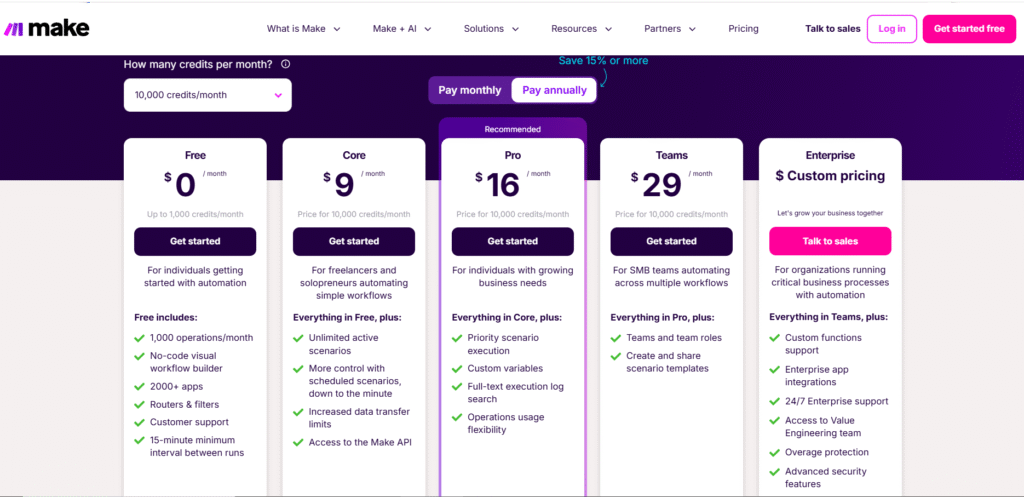Click the checkmark next to 24/7 Enterprise support
This screenshot has height=497, width=1024.
774,402
